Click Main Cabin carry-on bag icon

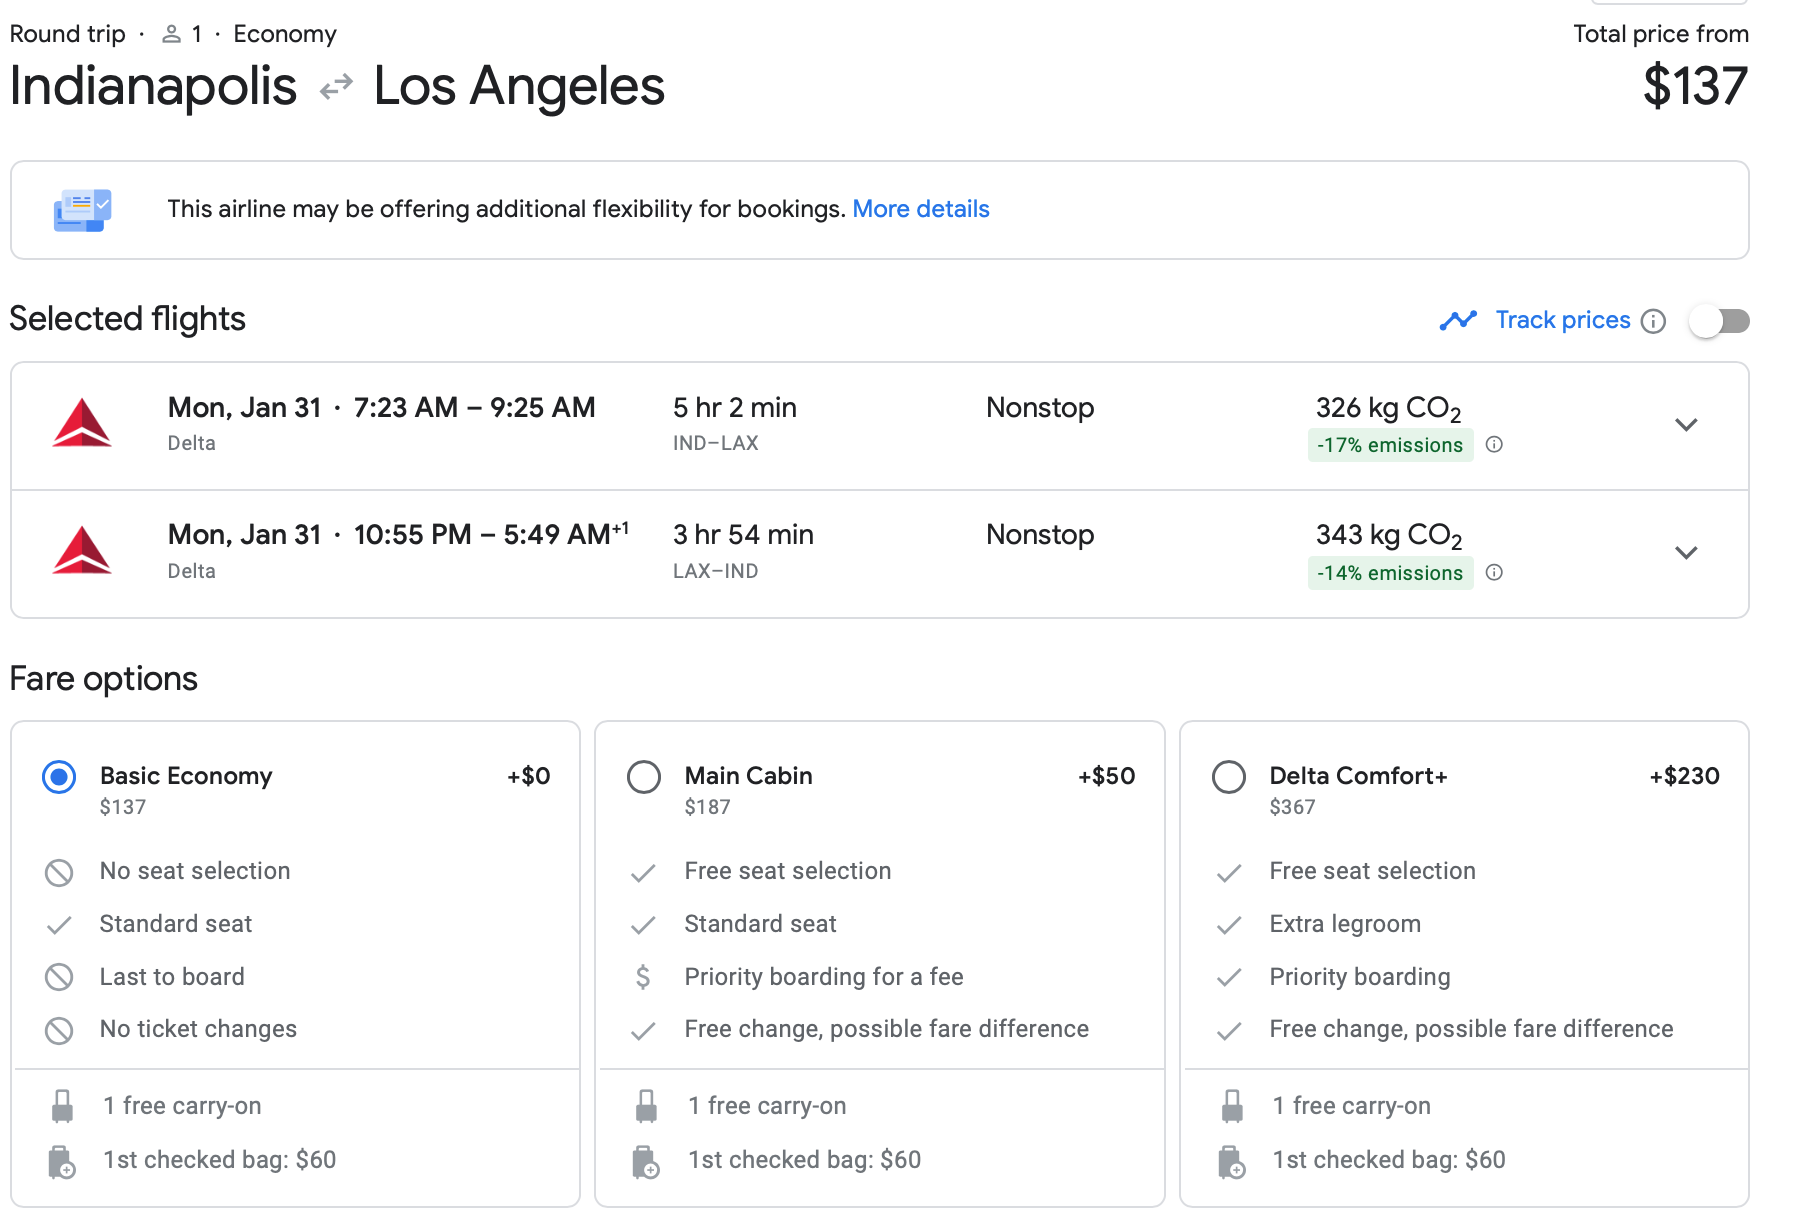point(647,1106)
